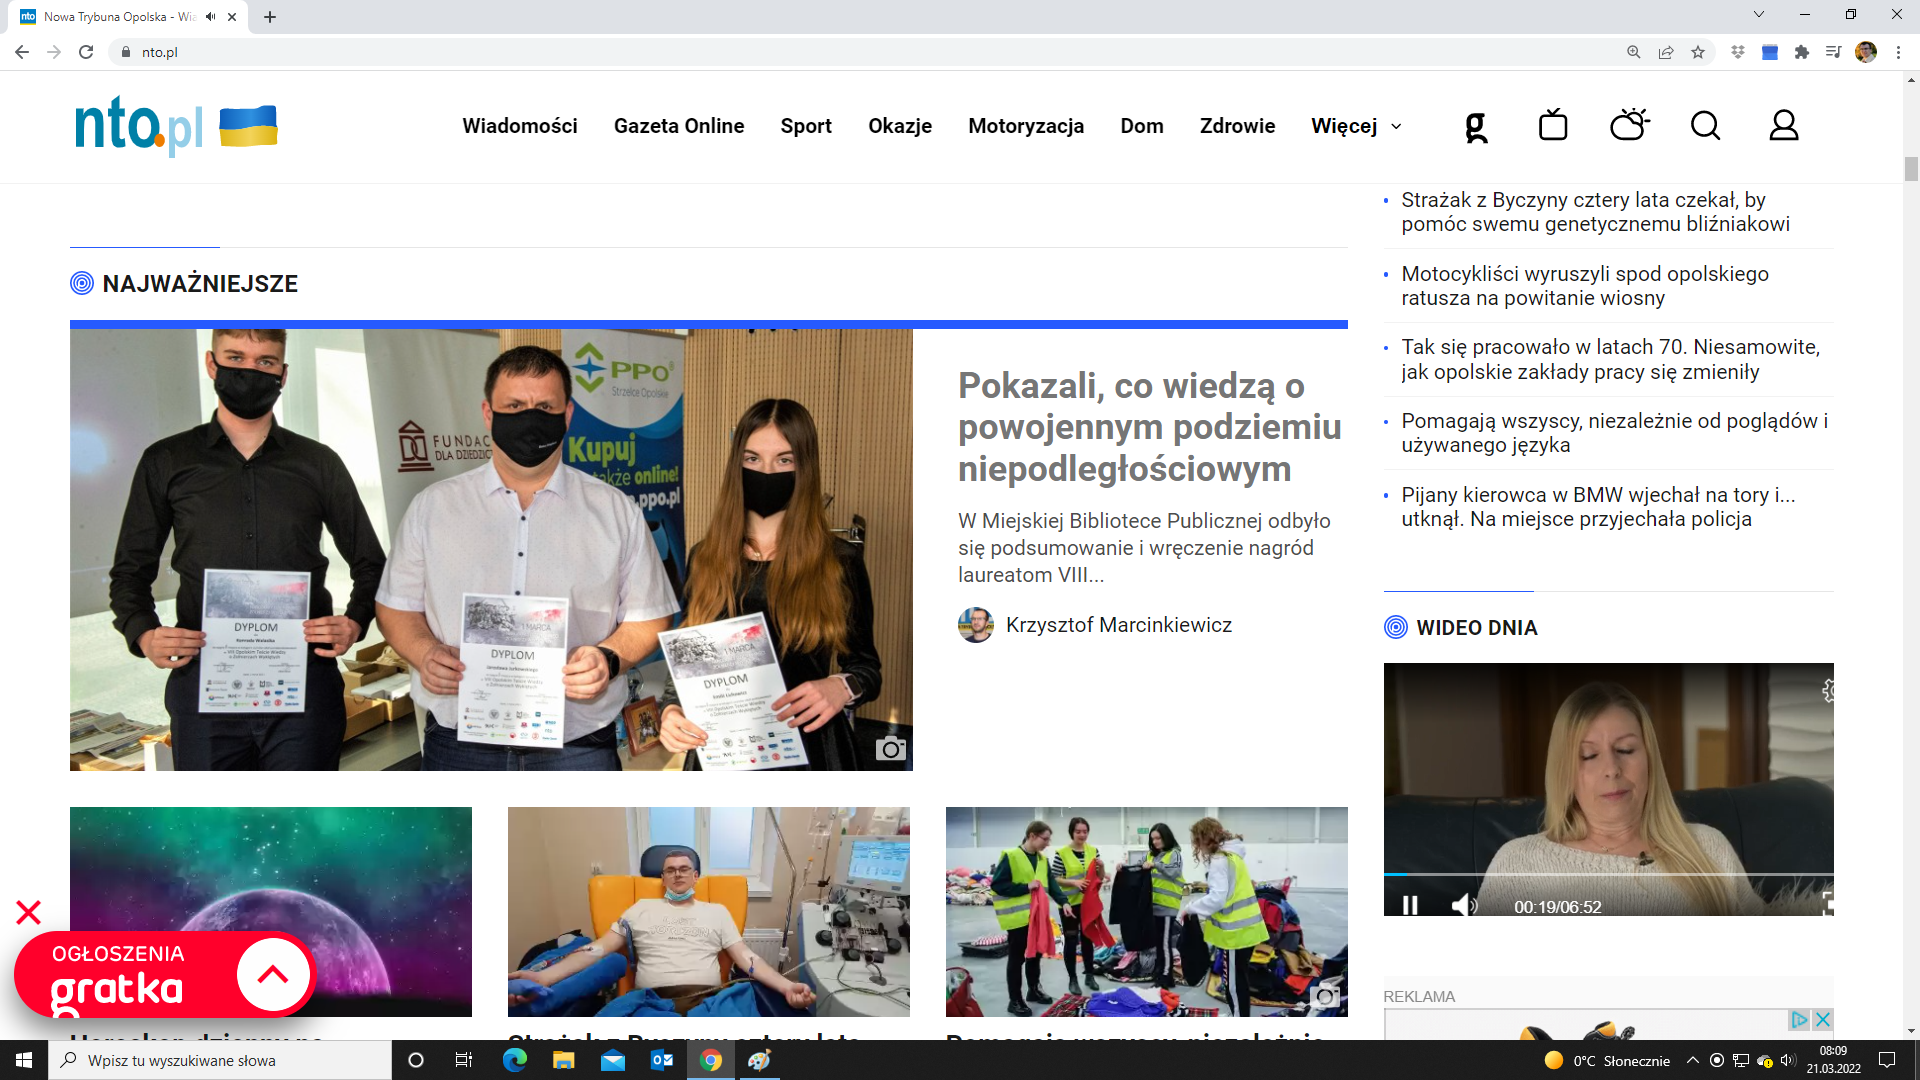Seek on the video progress bar
Viewport: 1920px width, 1080px height.
1608,875
